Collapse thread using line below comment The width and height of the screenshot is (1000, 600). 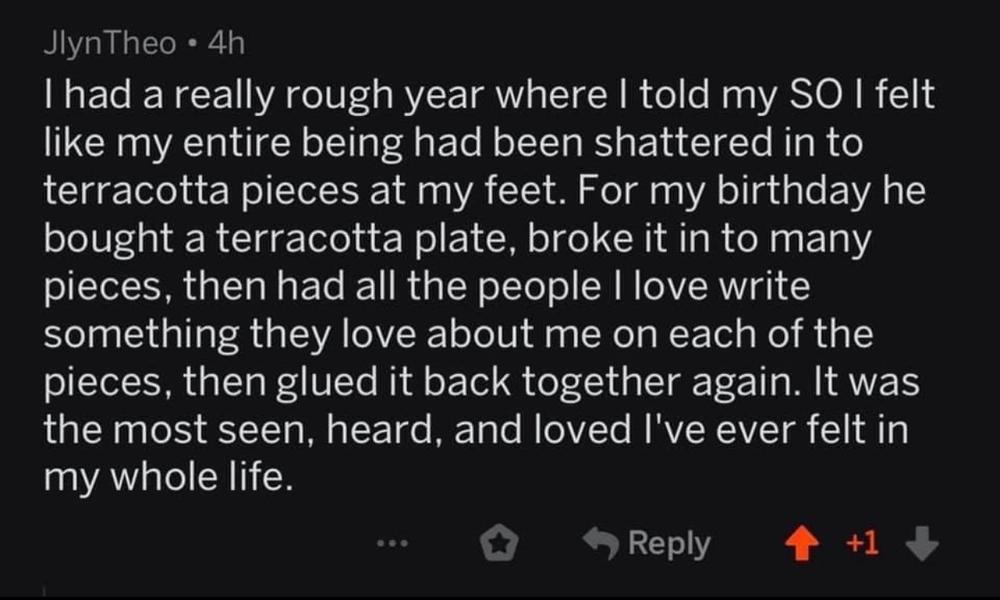(x=45, y=592)
